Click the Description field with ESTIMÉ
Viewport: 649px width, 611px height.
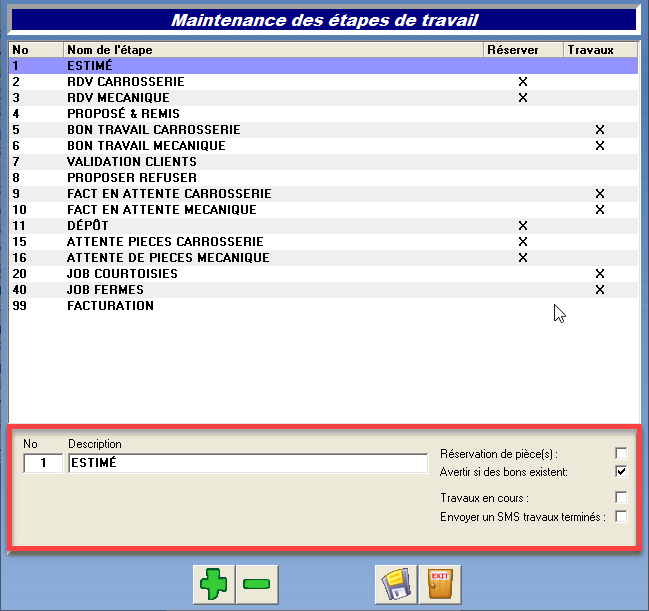click(248, 463)
